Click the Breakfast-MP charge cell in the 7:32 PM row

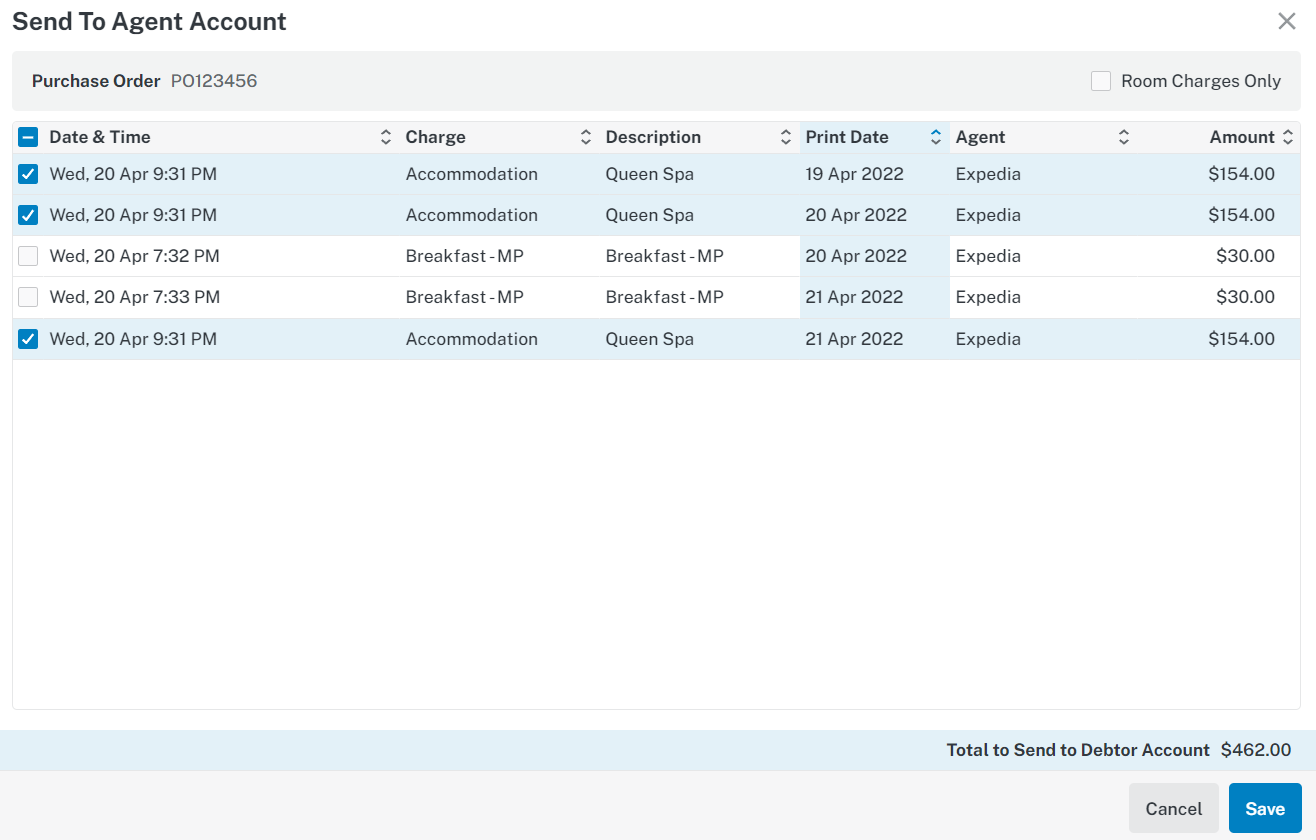[465, 256]
